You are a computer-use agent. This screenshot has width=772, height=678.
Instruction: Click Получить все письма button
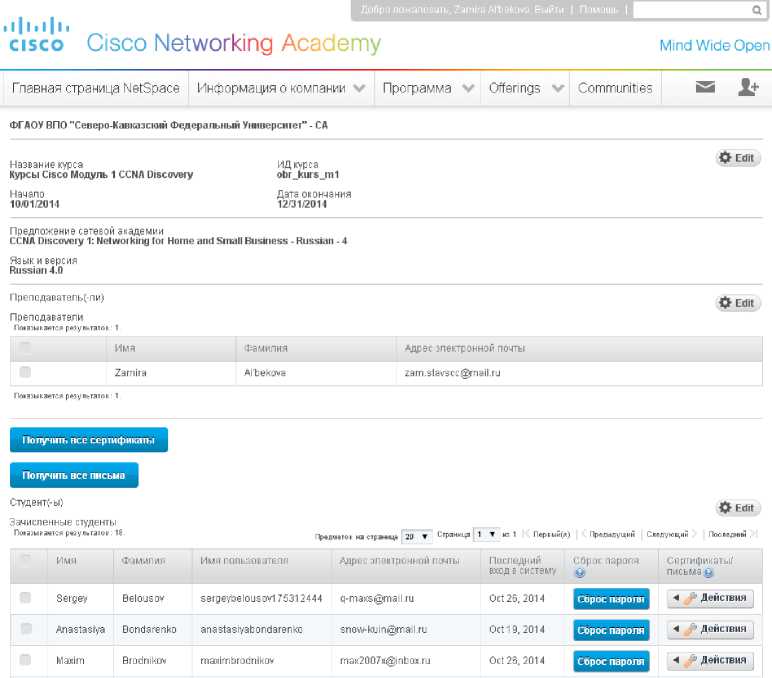[x=74, y=475]
